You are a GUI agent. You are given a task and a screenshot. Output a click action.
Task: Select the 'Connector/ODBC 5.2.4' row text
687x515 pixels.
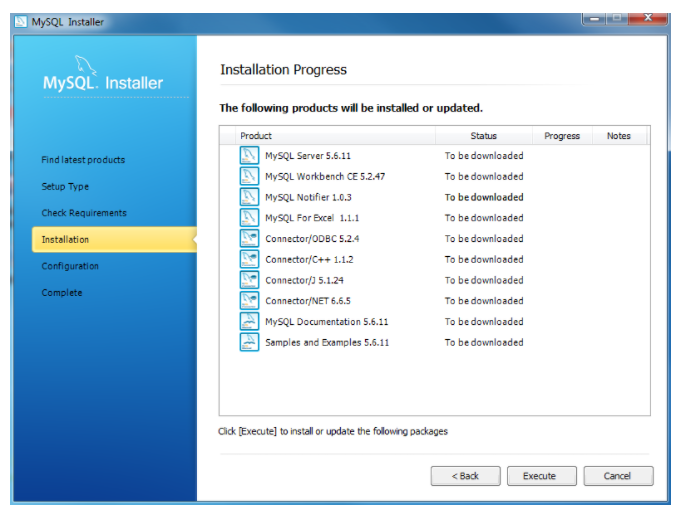(312, 239)
